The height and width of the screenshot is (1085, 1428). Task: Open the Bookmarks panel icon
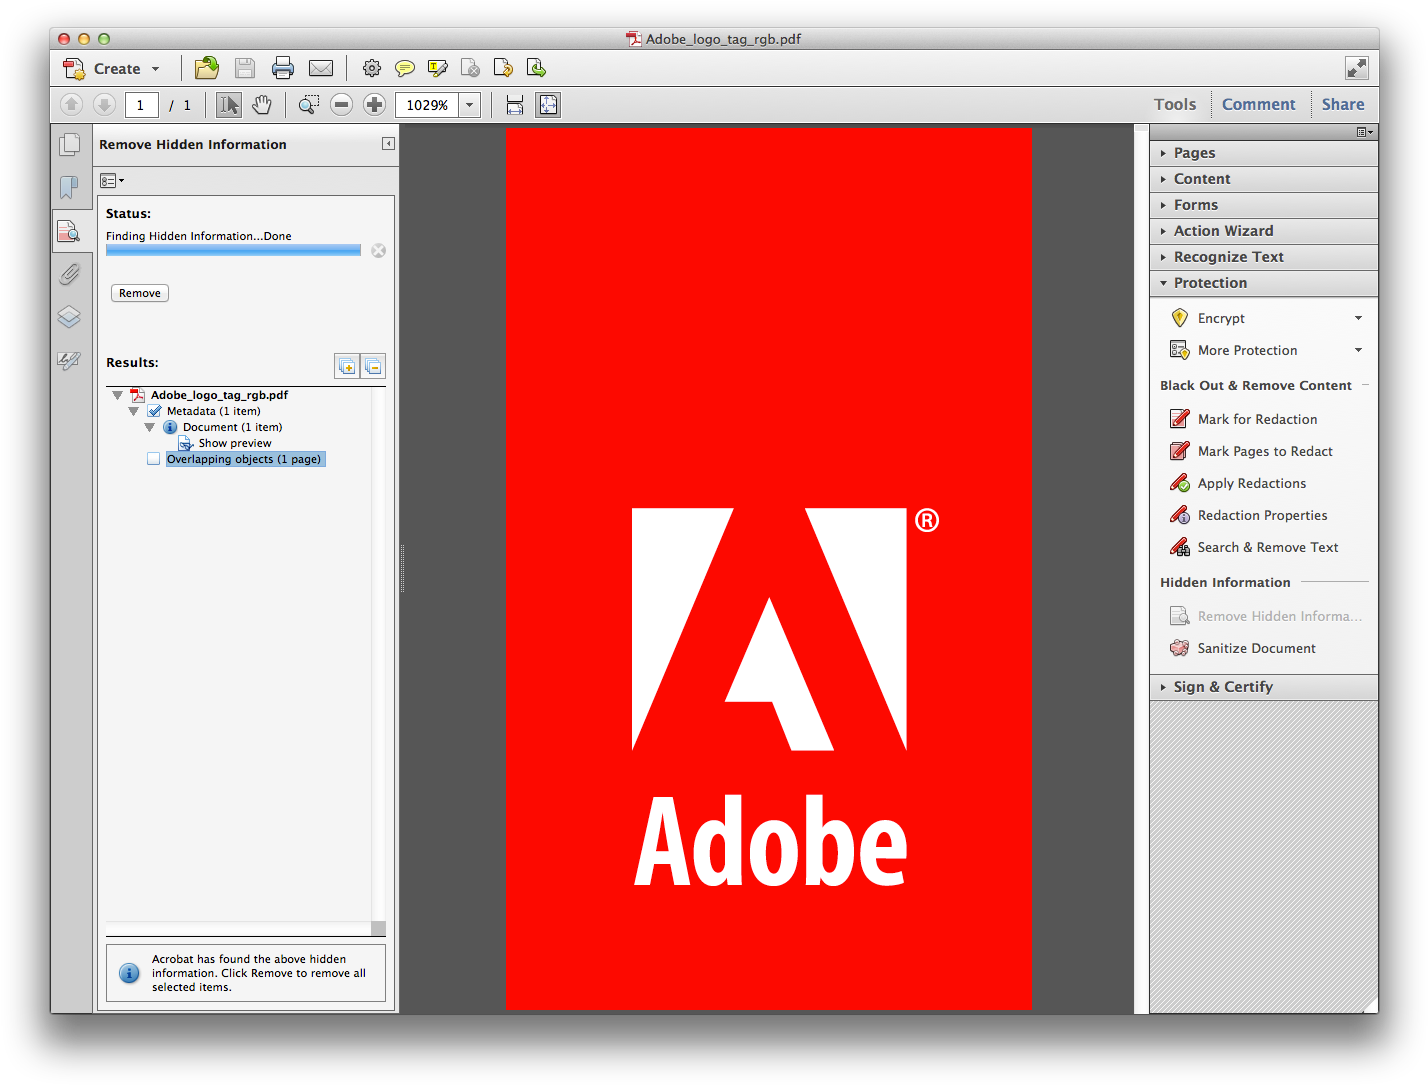(69, 187)
